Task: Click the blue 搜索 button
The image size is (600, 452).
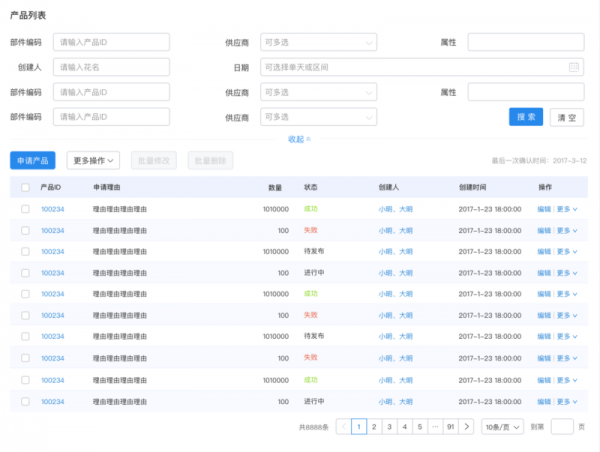Action: pyautogui.click(x=526, y=117)
